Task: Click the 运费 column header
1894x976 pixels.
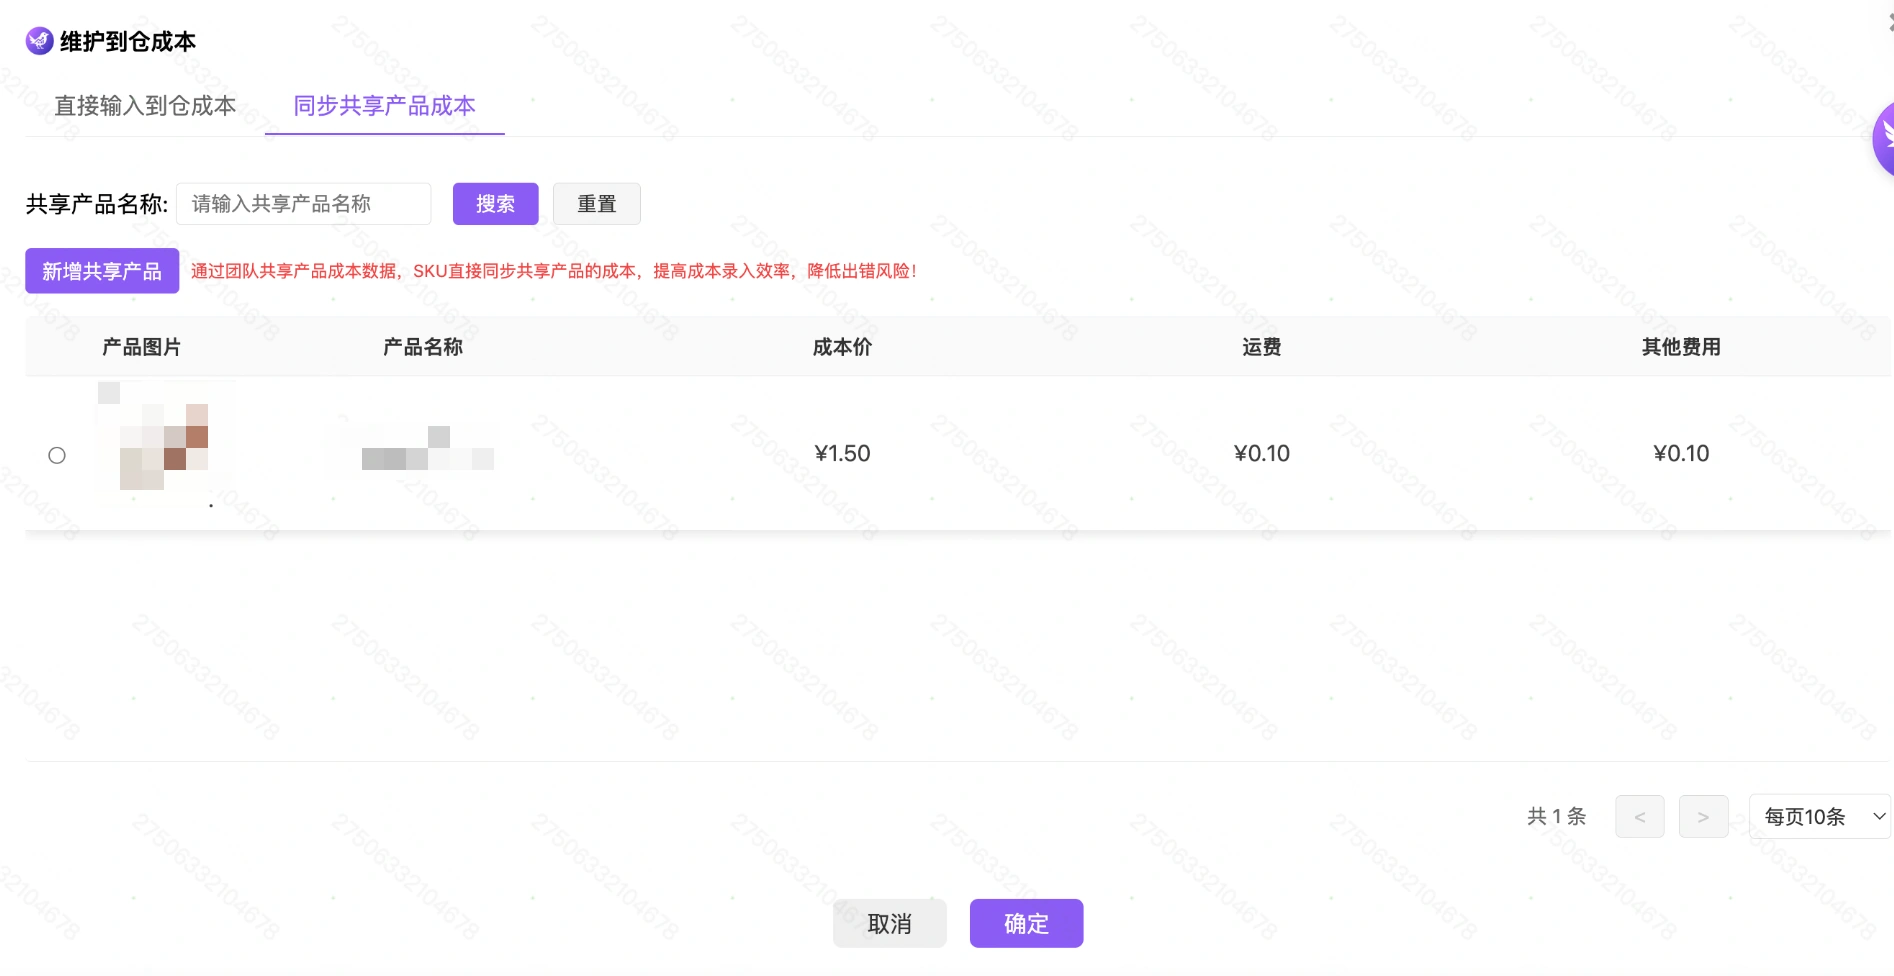Action: (x=1262, y=347)
